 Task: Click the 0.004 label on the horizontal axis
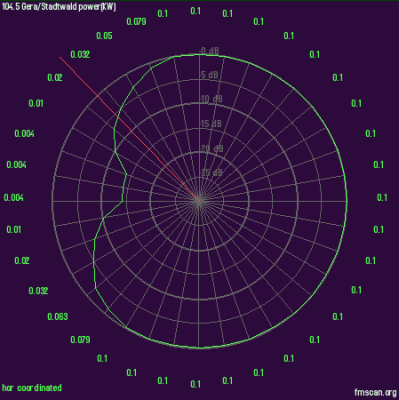(14, 198)
